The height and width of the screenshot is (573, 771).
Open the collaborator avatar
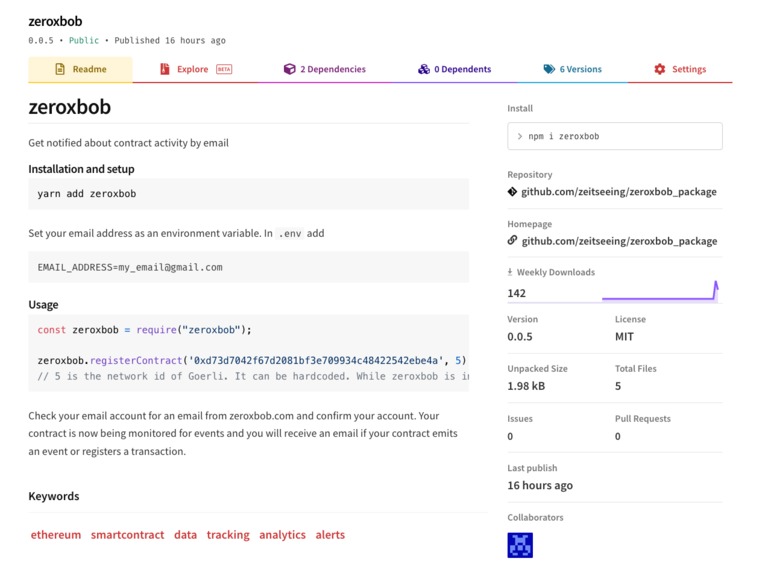(x=520, y=545)
